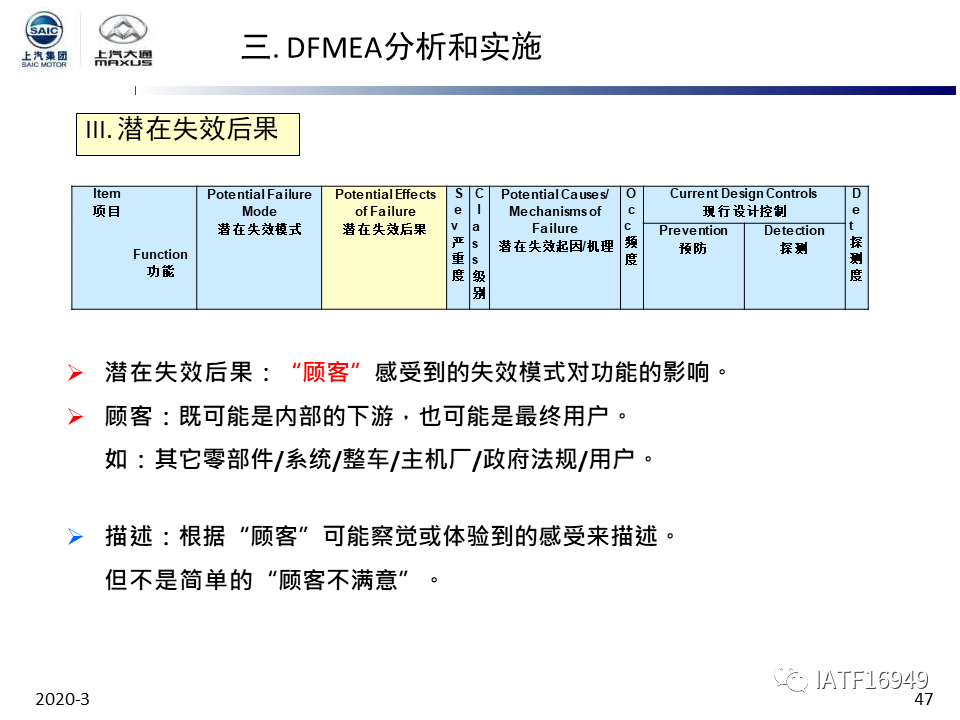The width and height of the screenshot is (960, 720).
Task: Click the blue arrow bullet beside 描述
Action: click(75, 537)
